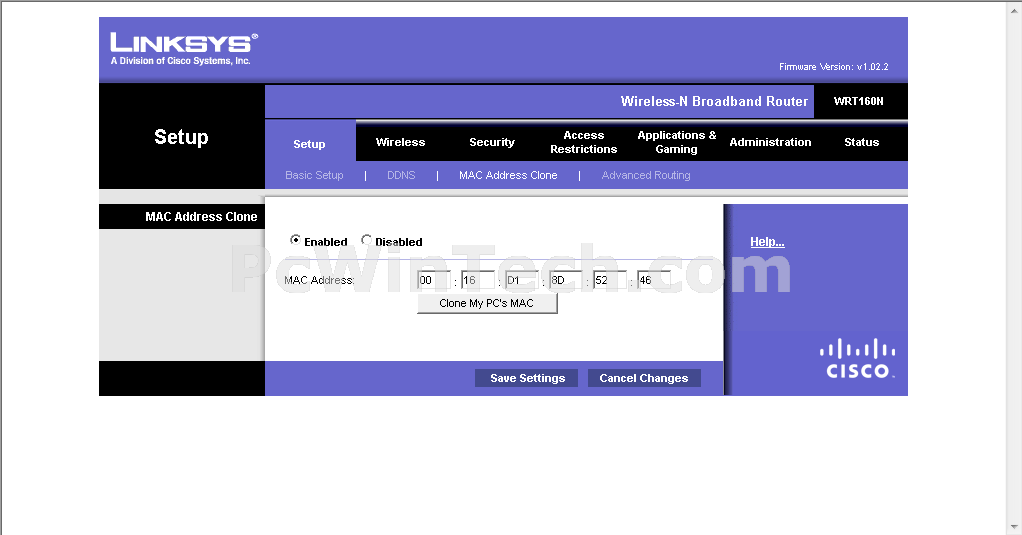Click the WRT160N model label
Viewport: 1022px width, 535px height.
click(858, 101)
